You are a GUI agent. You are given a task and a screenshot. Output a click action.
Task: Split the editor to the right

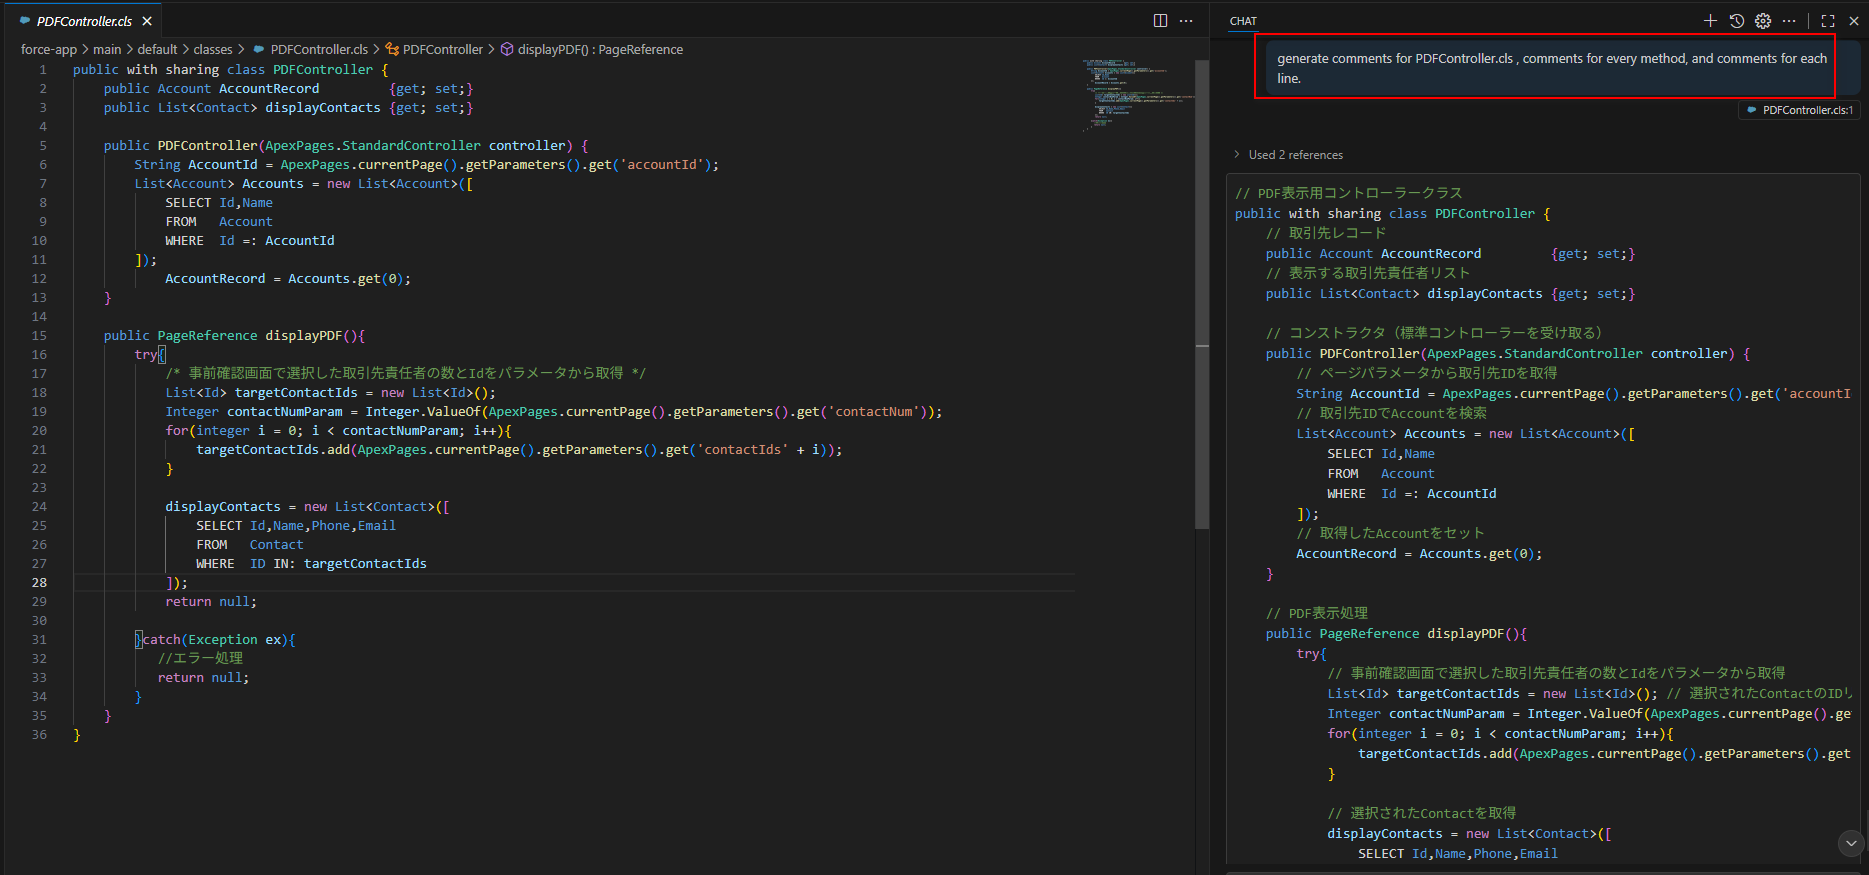[1160, 21]
